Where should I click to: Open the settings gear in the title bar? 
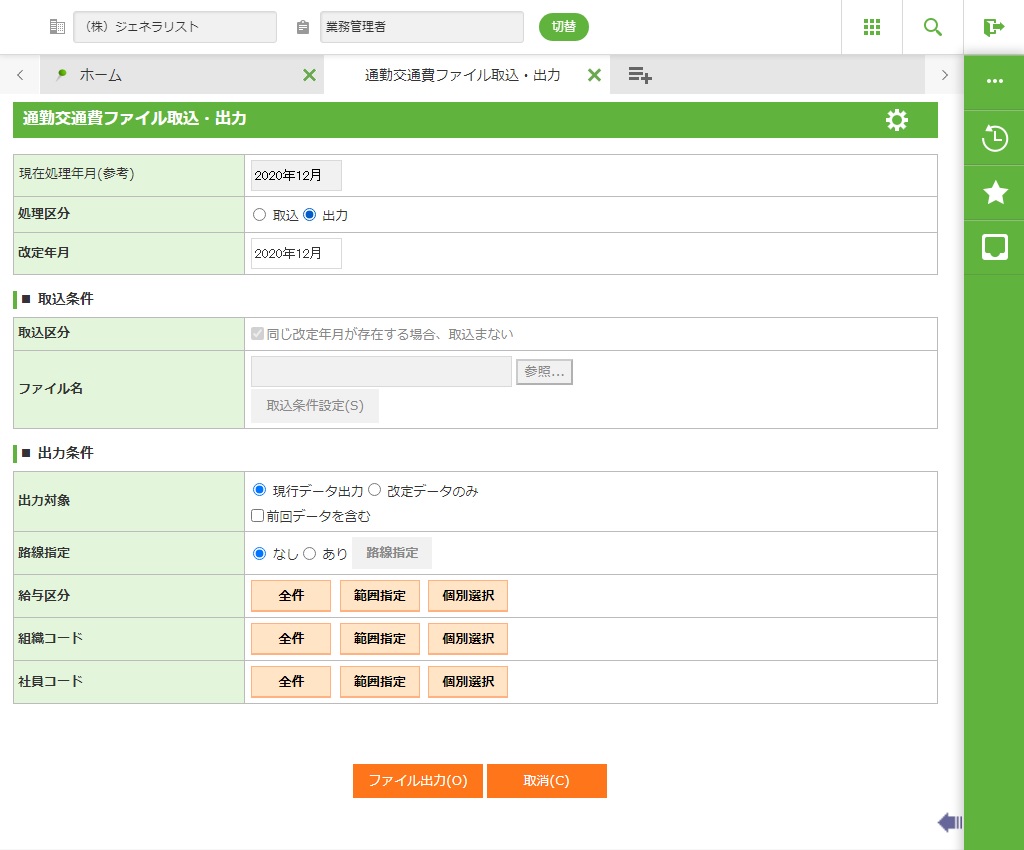[x=897, y=120]
